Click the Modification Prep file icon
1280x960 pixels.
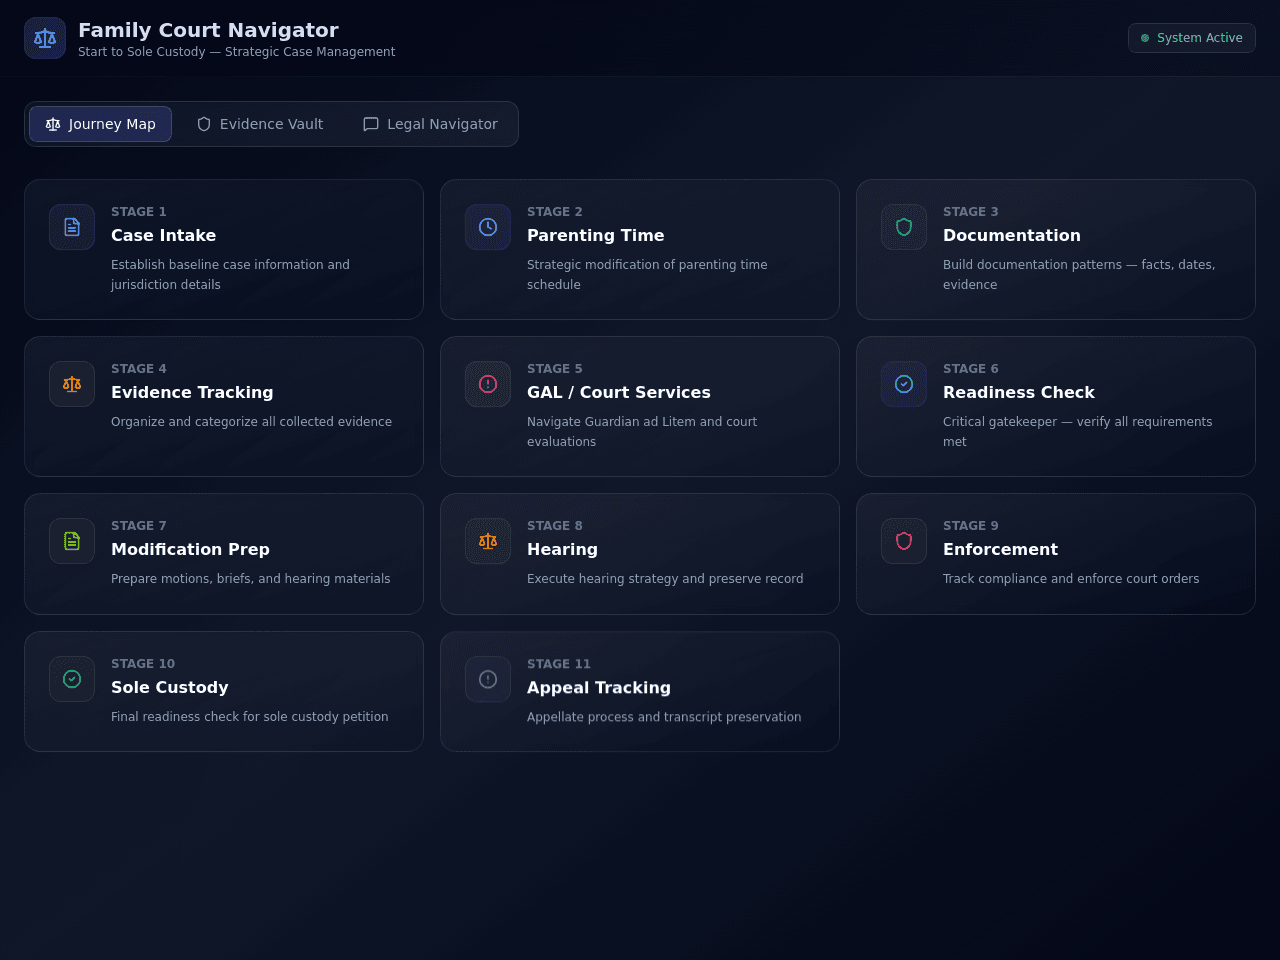coord(72,541)
